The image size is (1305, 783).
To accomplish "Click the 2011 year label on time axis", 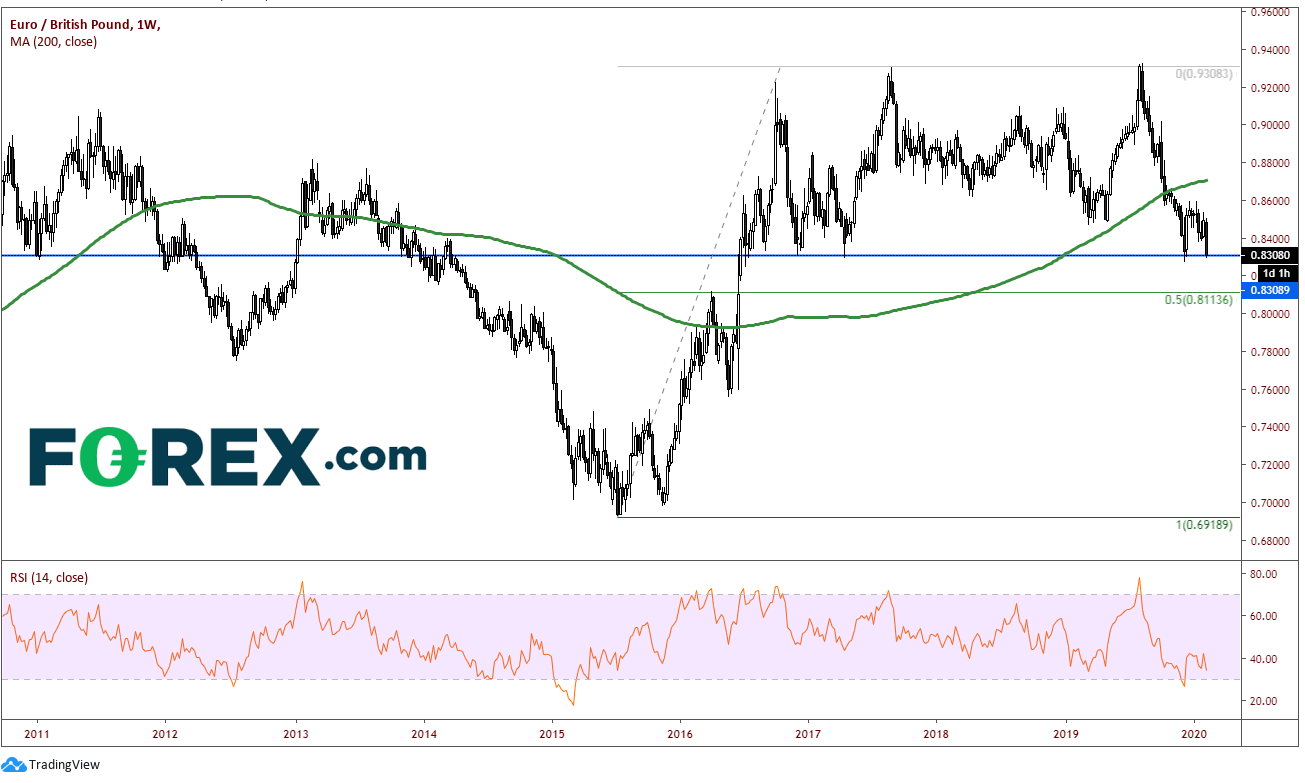I will tap(38, 734).
